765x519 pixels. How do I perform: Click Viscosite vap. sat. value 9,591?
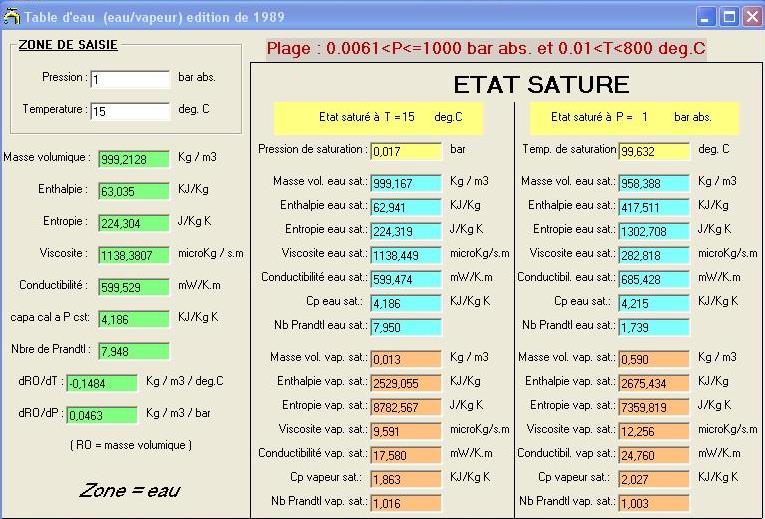click(406, 431)
